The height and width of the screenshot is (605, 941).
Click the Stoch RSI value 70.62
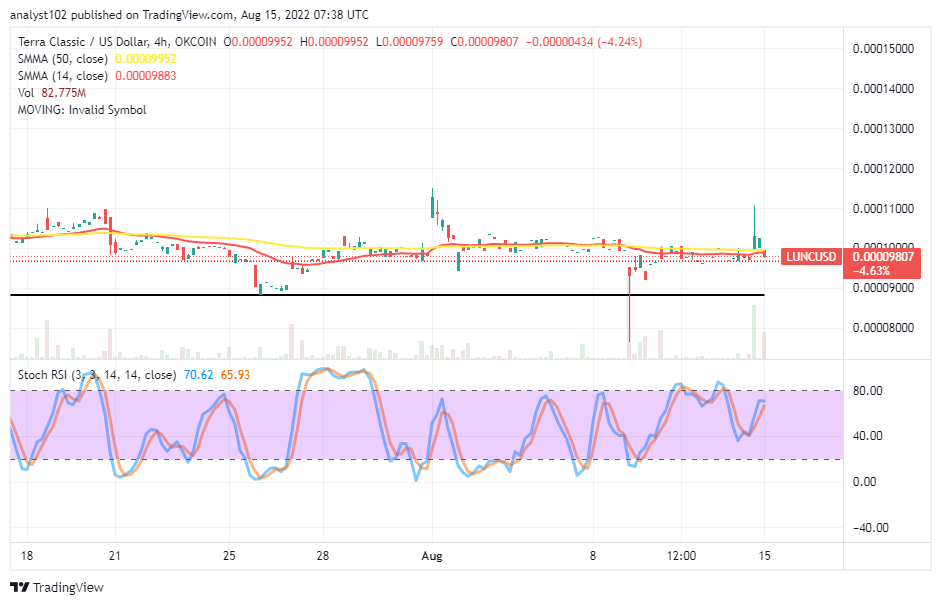point(198,375)
